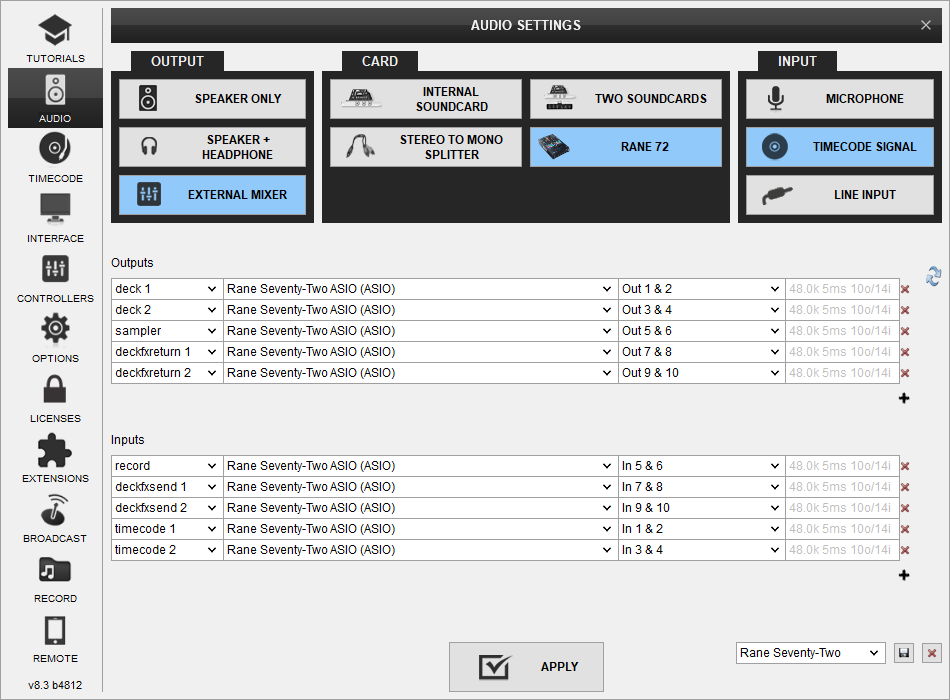This screenshot has width=950, height=700.
Task: Open the Extensions section in sidebar
Action: coord(55,458)
